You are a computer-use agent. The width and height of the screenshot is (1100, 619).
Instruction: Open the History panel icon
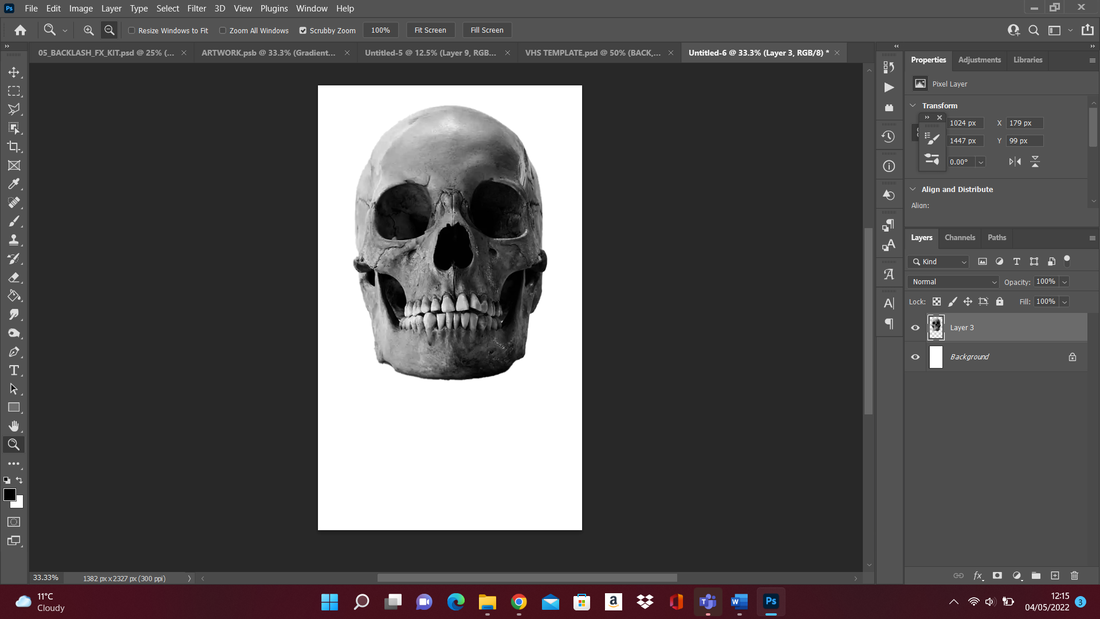(889, 137)
